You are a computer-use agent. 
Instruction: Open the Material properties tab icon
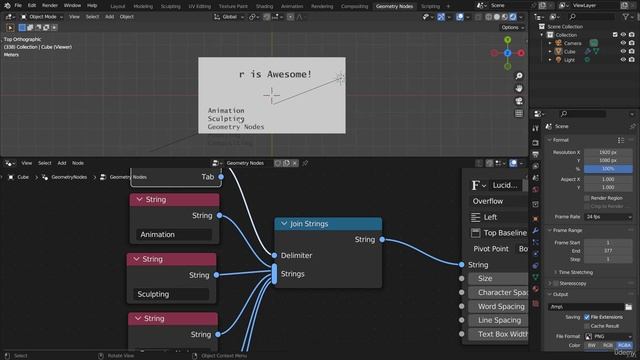tap(536, 289)
